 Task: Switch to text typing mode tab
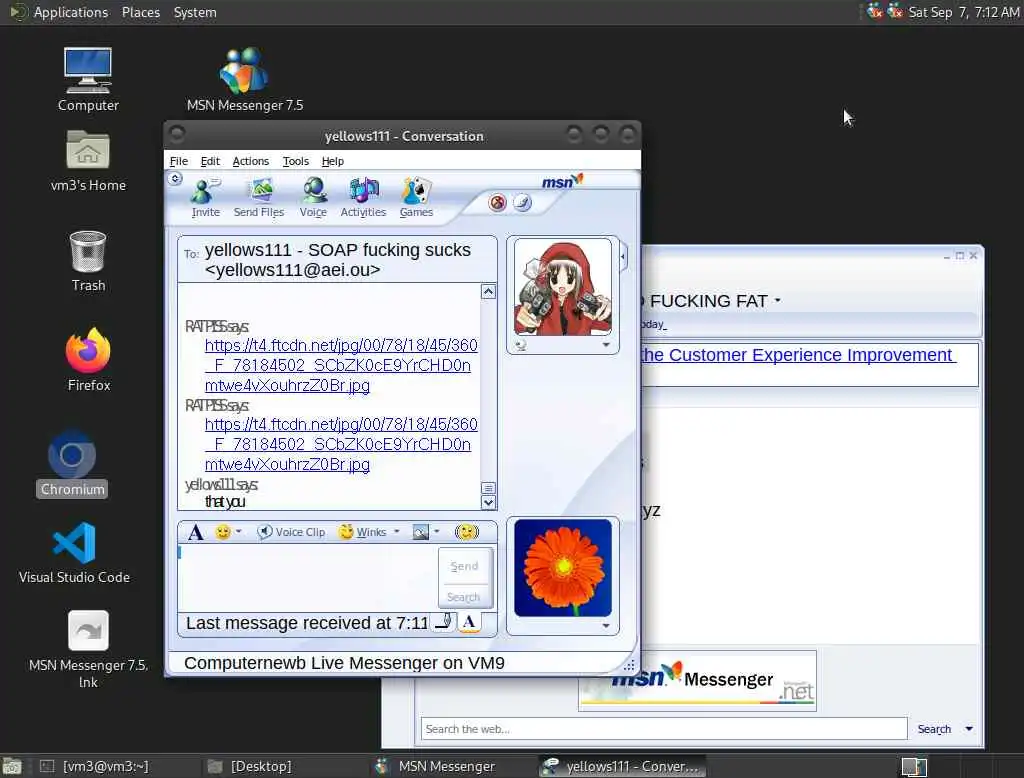469,622
